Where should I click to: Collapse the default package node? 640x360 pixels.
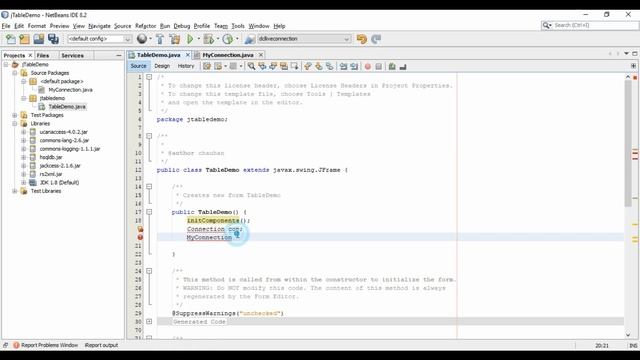pos(24,82)
